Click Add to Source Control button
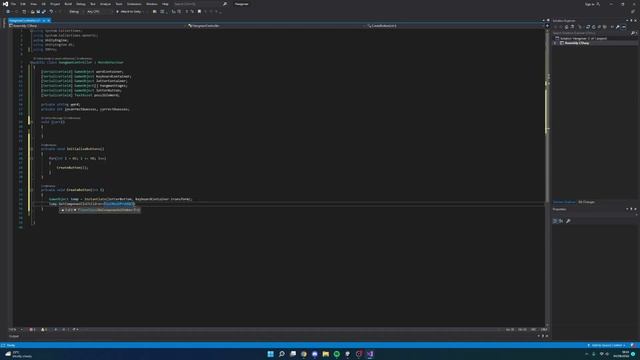The height and width of the screenshot is (360, 640). (607, 345)
